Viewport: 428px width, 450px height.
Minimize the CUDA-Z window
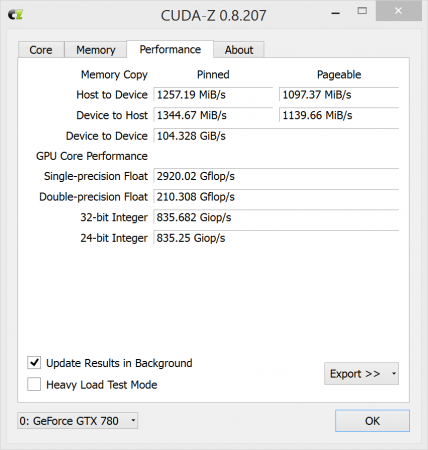tap(336, 12)
